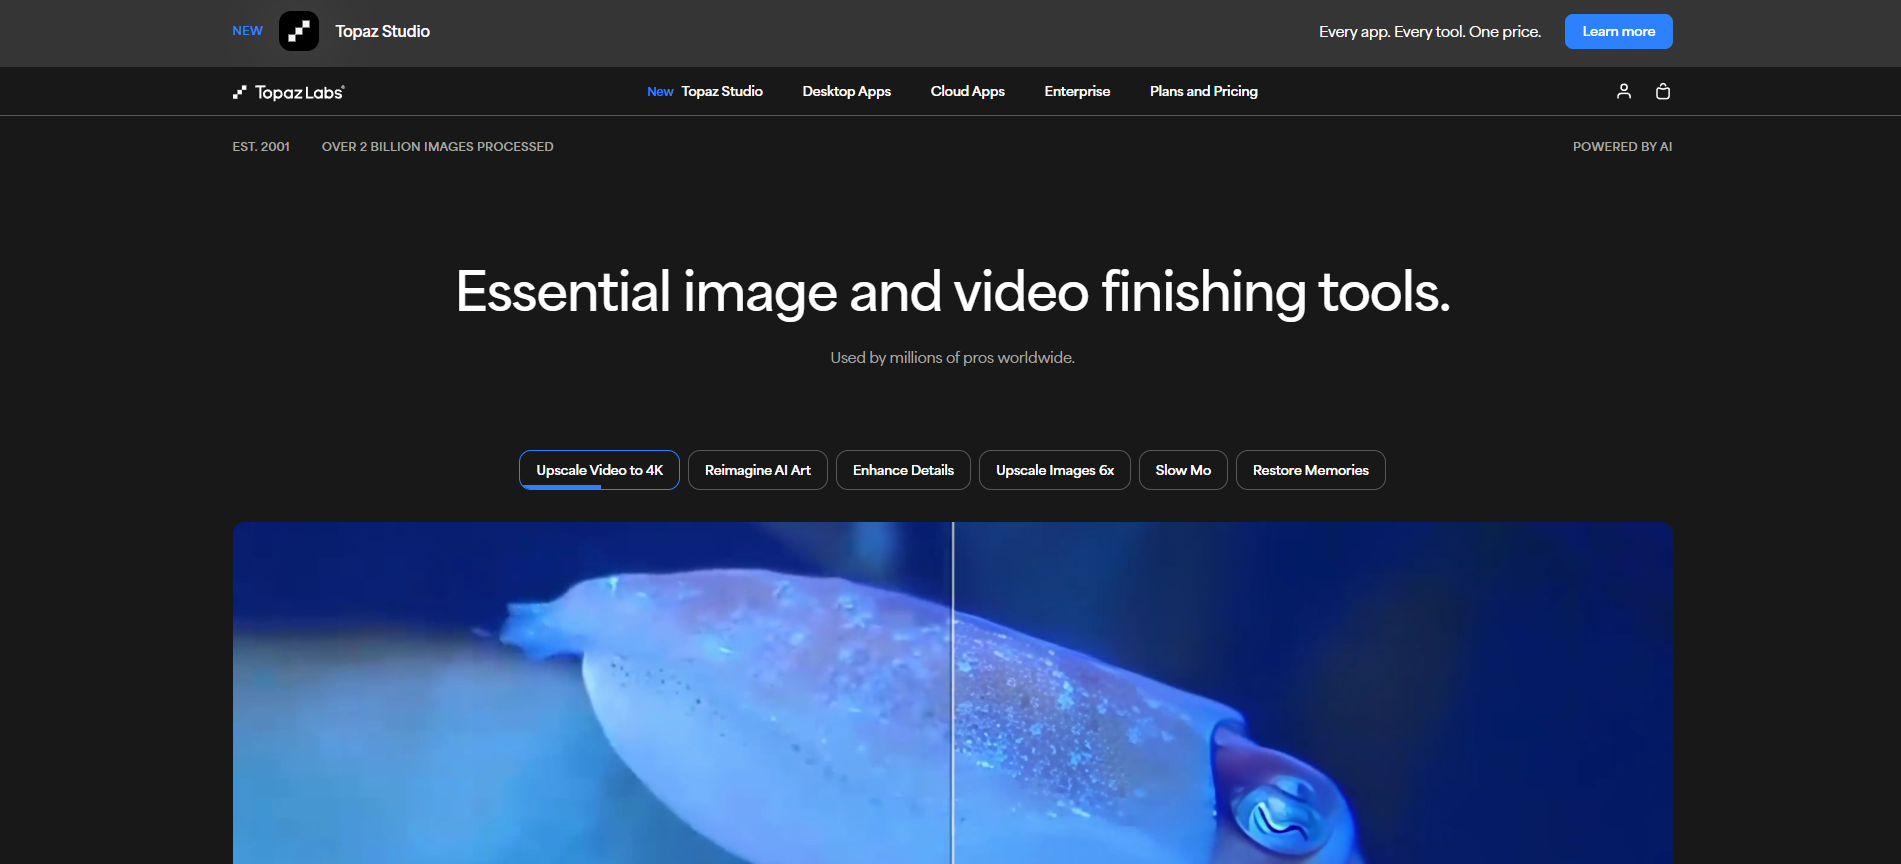Open the Topaz Studio nav item
1901x864 pixels.
click(x=721, y=91)
